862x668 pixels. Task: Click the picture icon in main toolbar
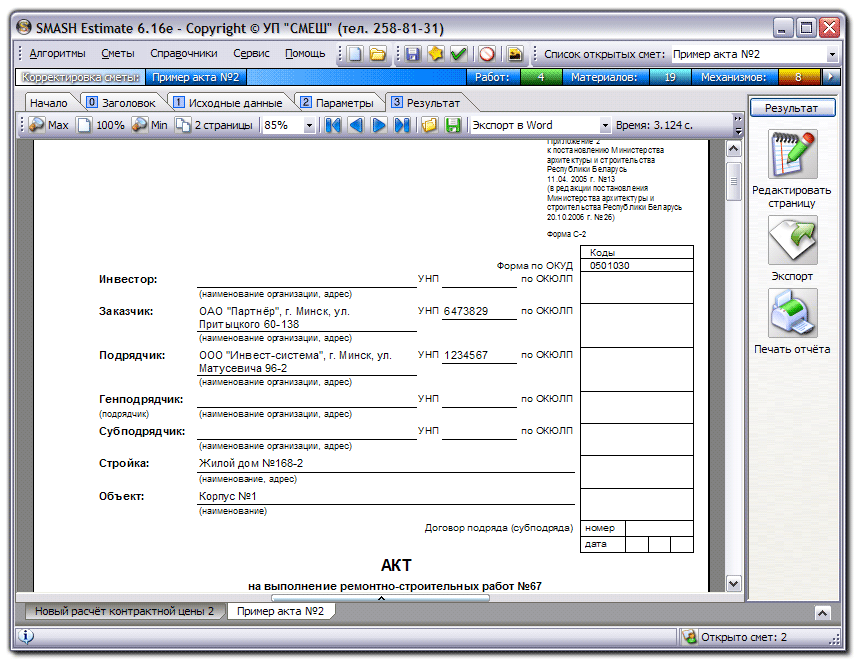515,54
